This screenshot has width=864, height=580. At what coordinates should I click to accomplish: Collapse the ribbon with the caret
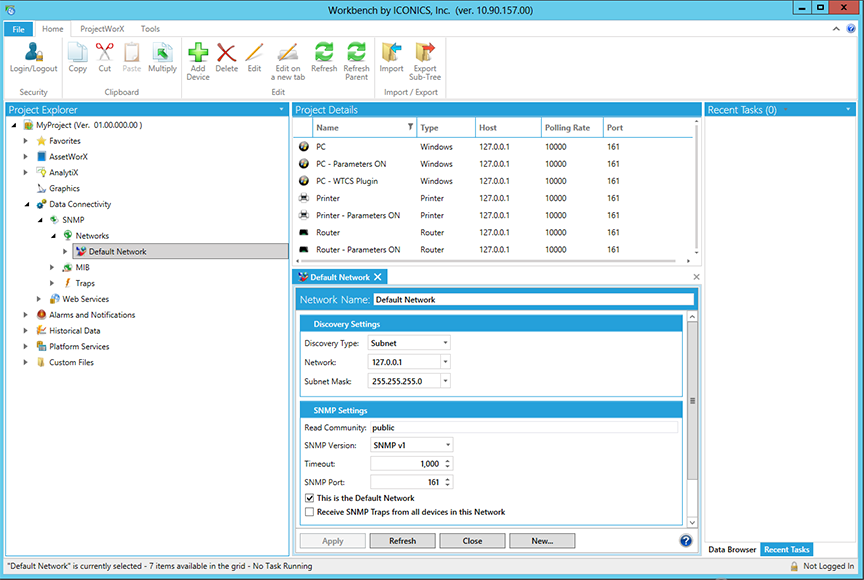(x=836, y=29)
